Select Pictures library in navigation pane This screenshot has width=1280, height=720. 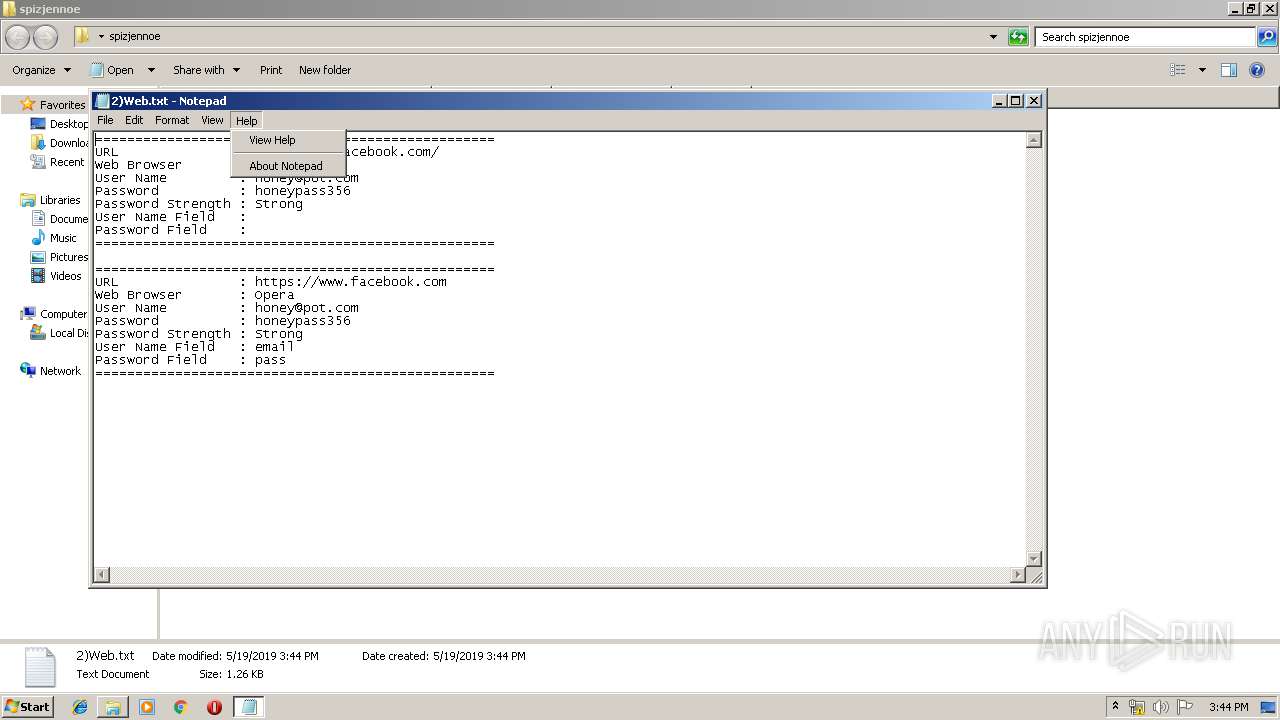(59, 257)
